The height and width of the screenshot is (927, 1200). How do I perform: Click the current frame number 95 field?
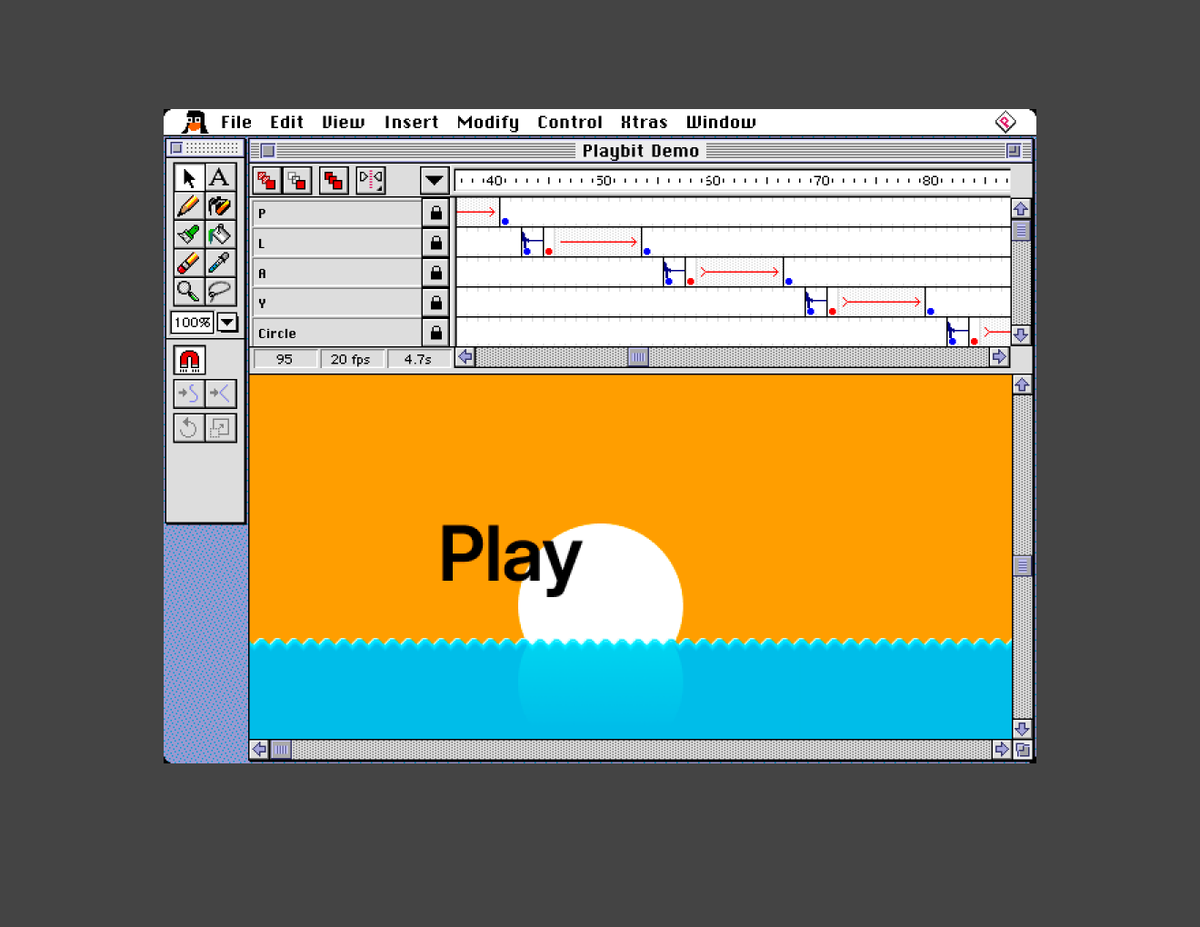[x=285, y=359]
